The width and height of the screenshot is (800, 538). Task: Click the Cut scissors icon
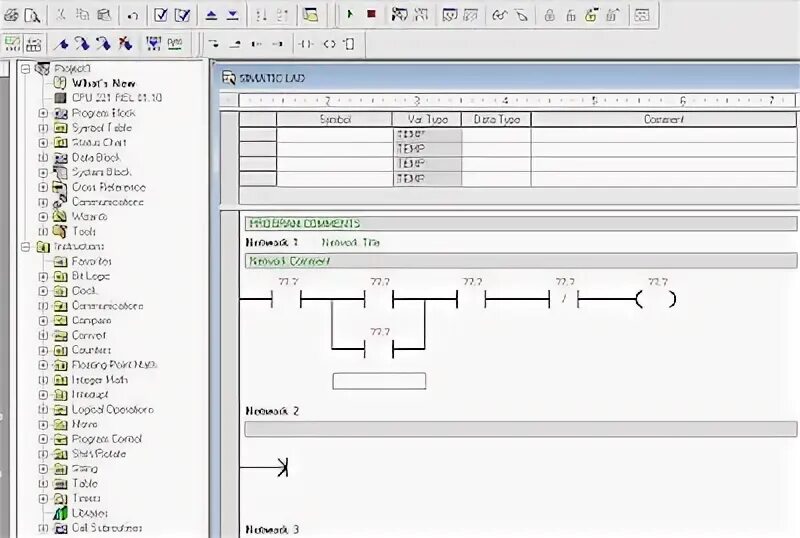point(61,15)
